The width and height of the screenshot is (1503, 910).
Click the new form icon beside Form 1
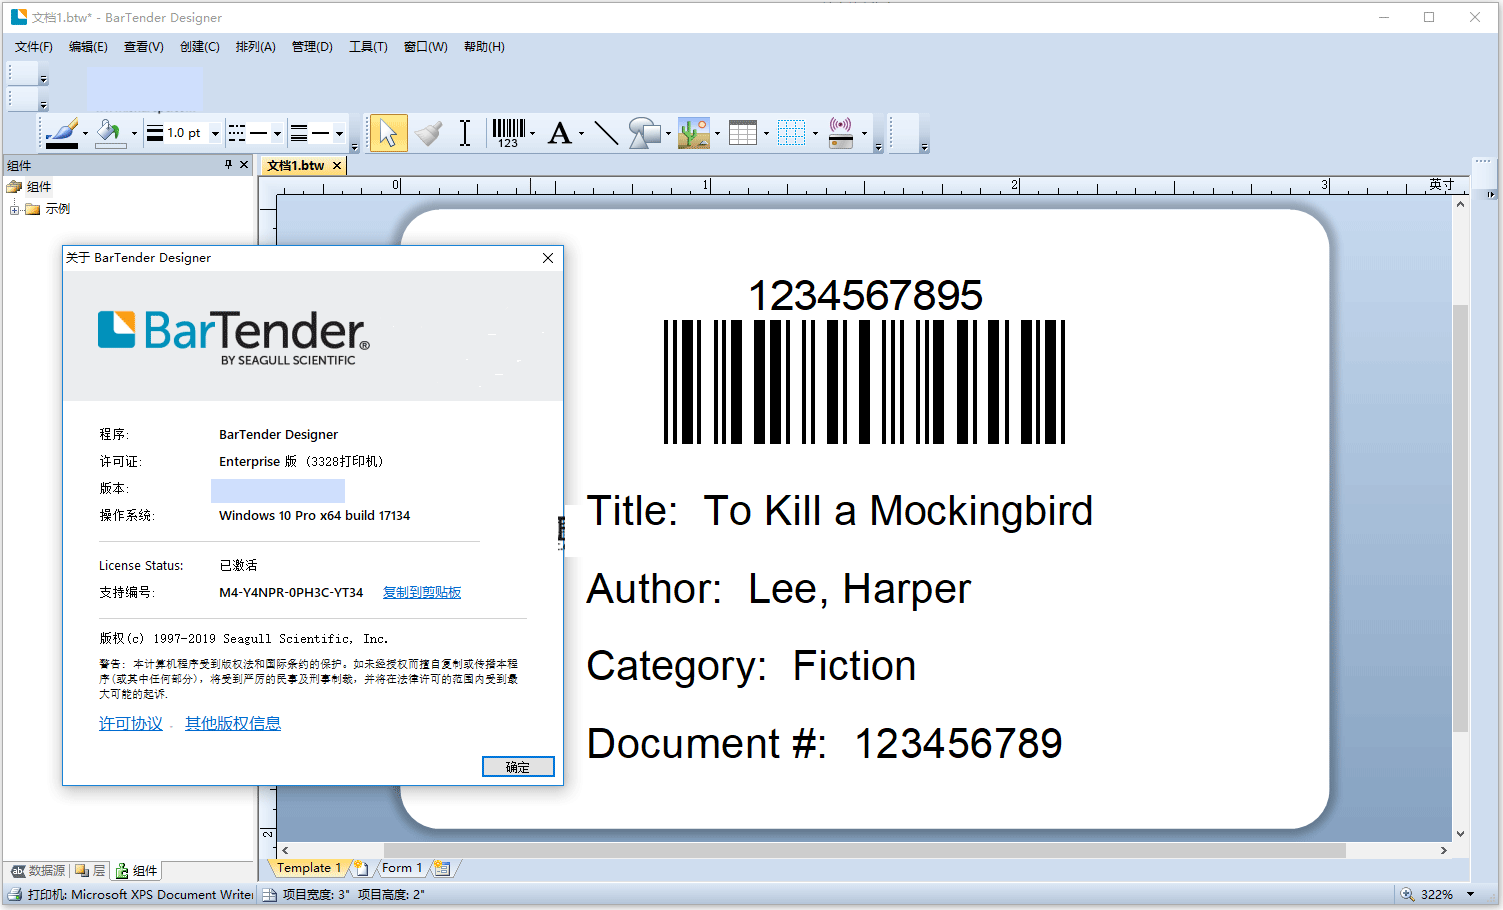442,868
